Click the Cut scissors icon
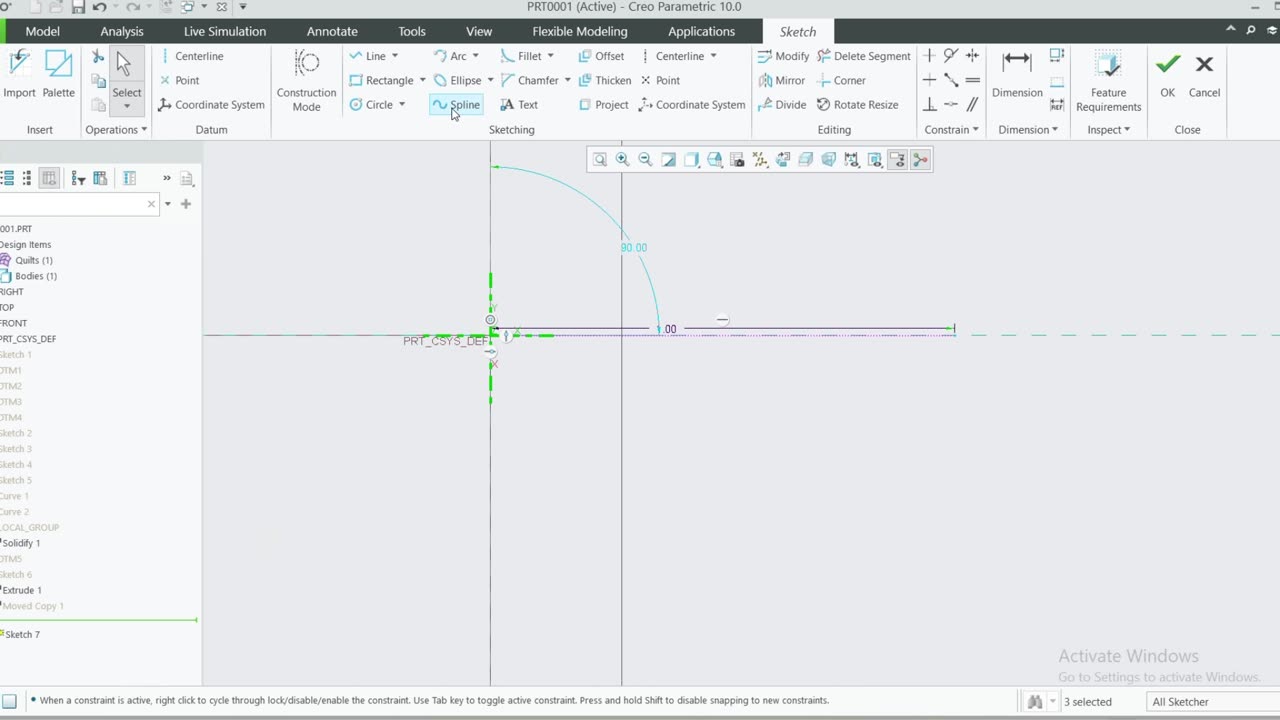 point(98,57)
